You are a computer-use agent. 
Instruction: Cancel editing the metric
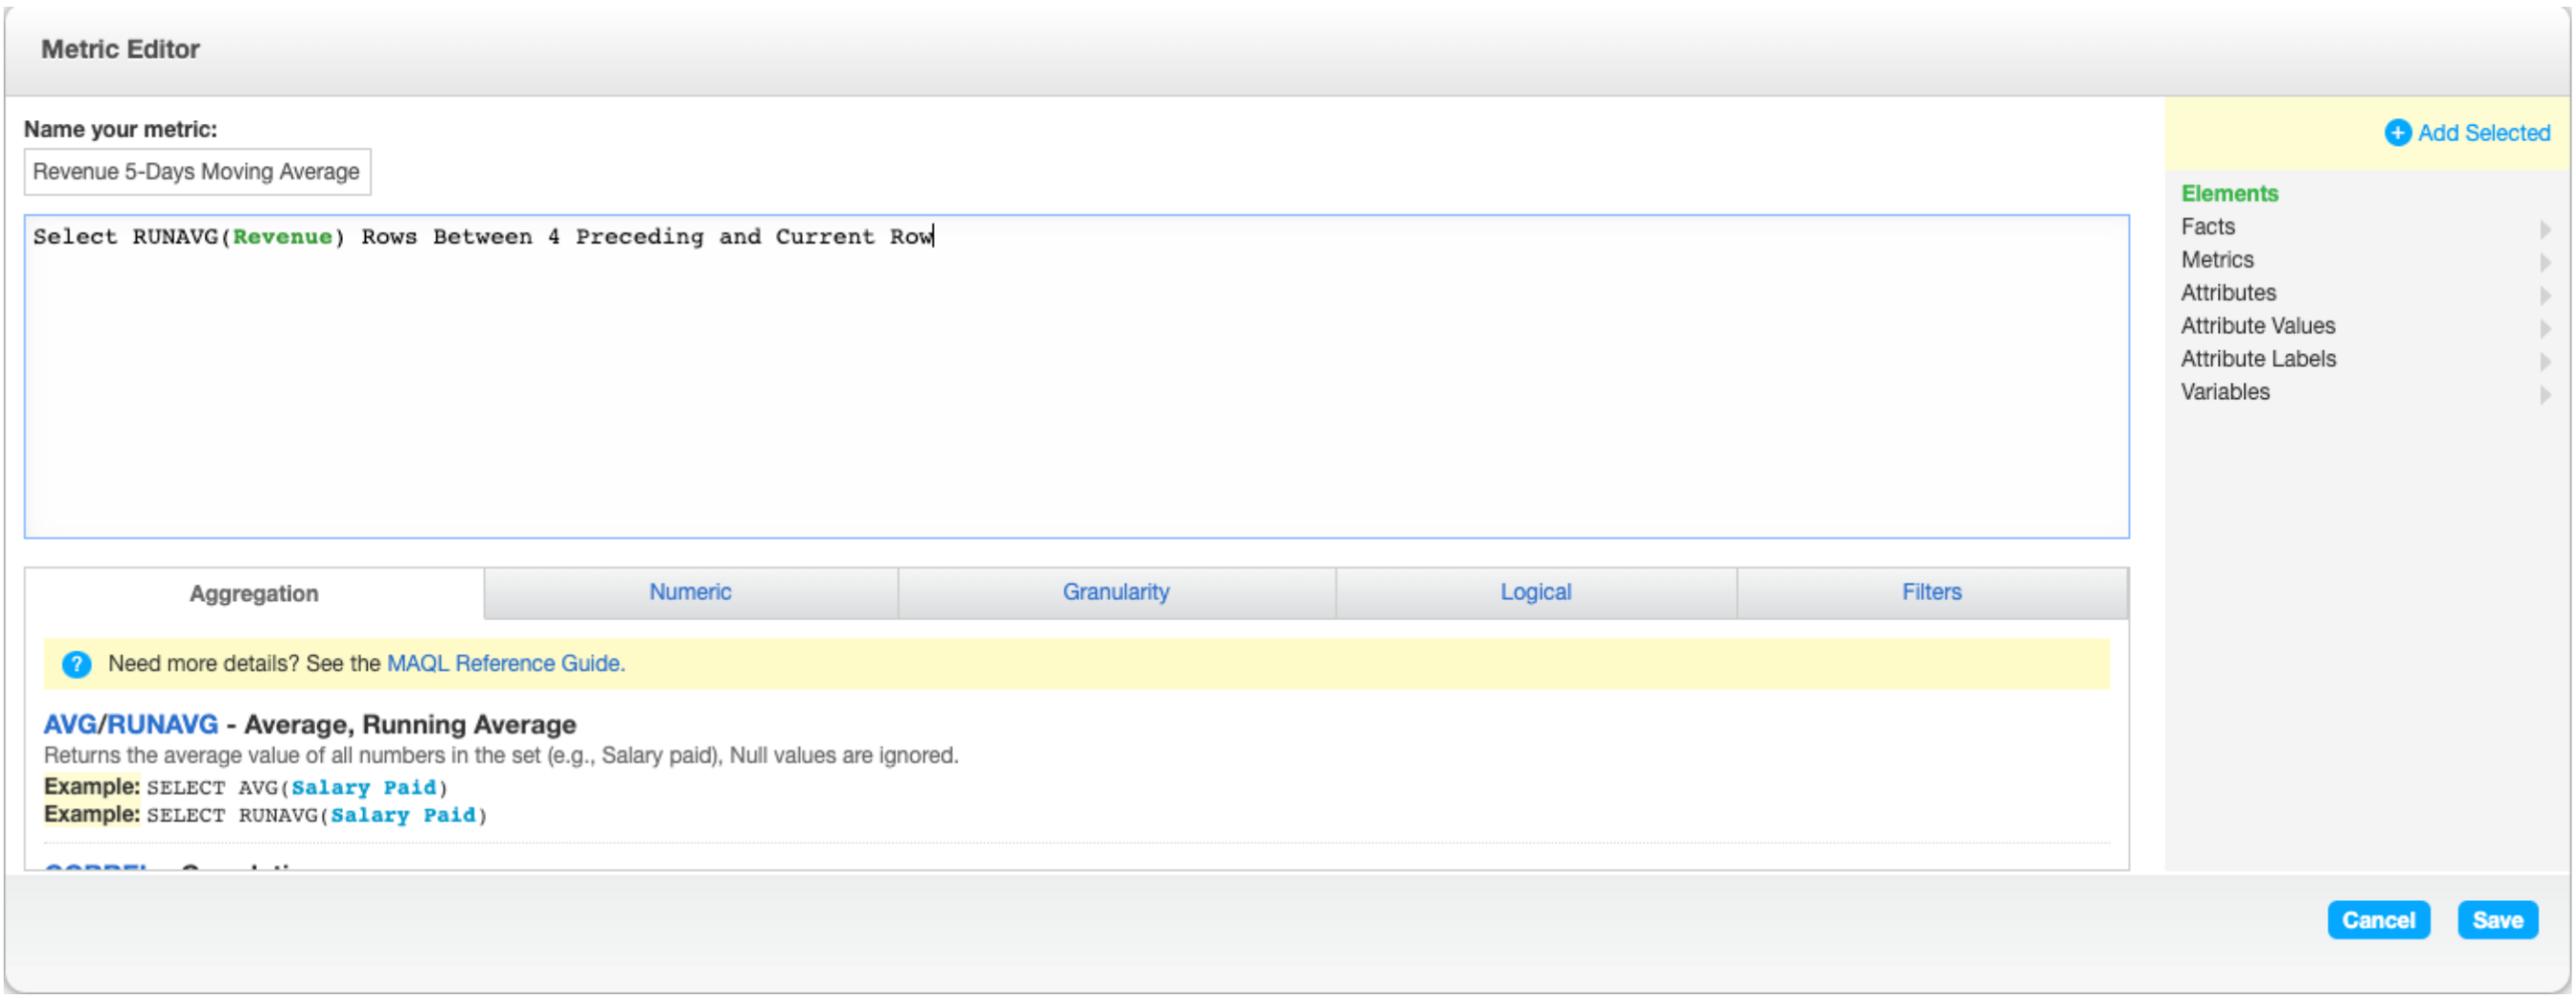[x=2378, y=919]
